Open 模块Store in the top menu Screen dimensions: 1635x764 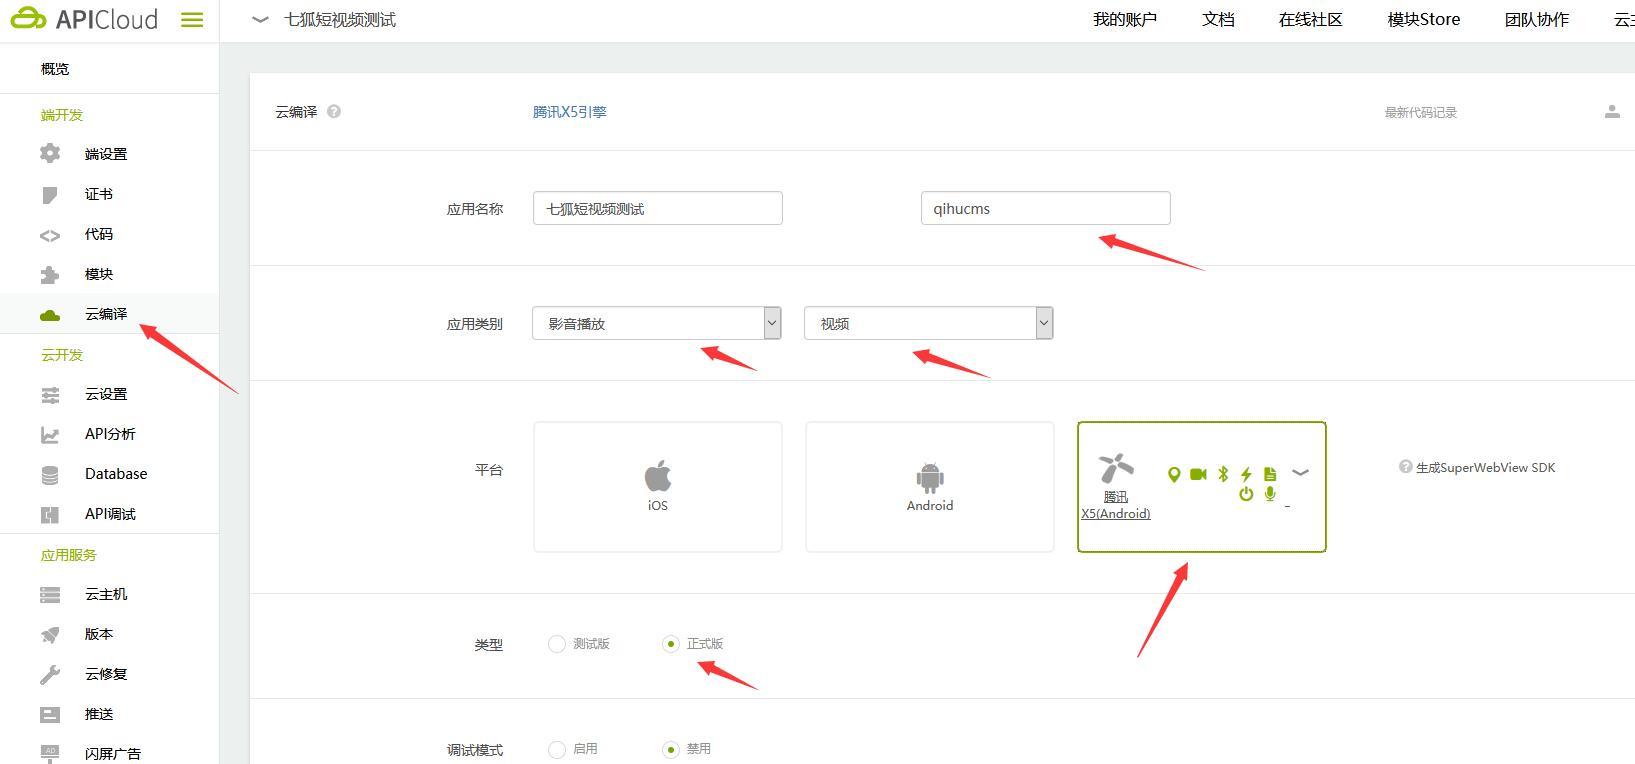point(1424,20)
